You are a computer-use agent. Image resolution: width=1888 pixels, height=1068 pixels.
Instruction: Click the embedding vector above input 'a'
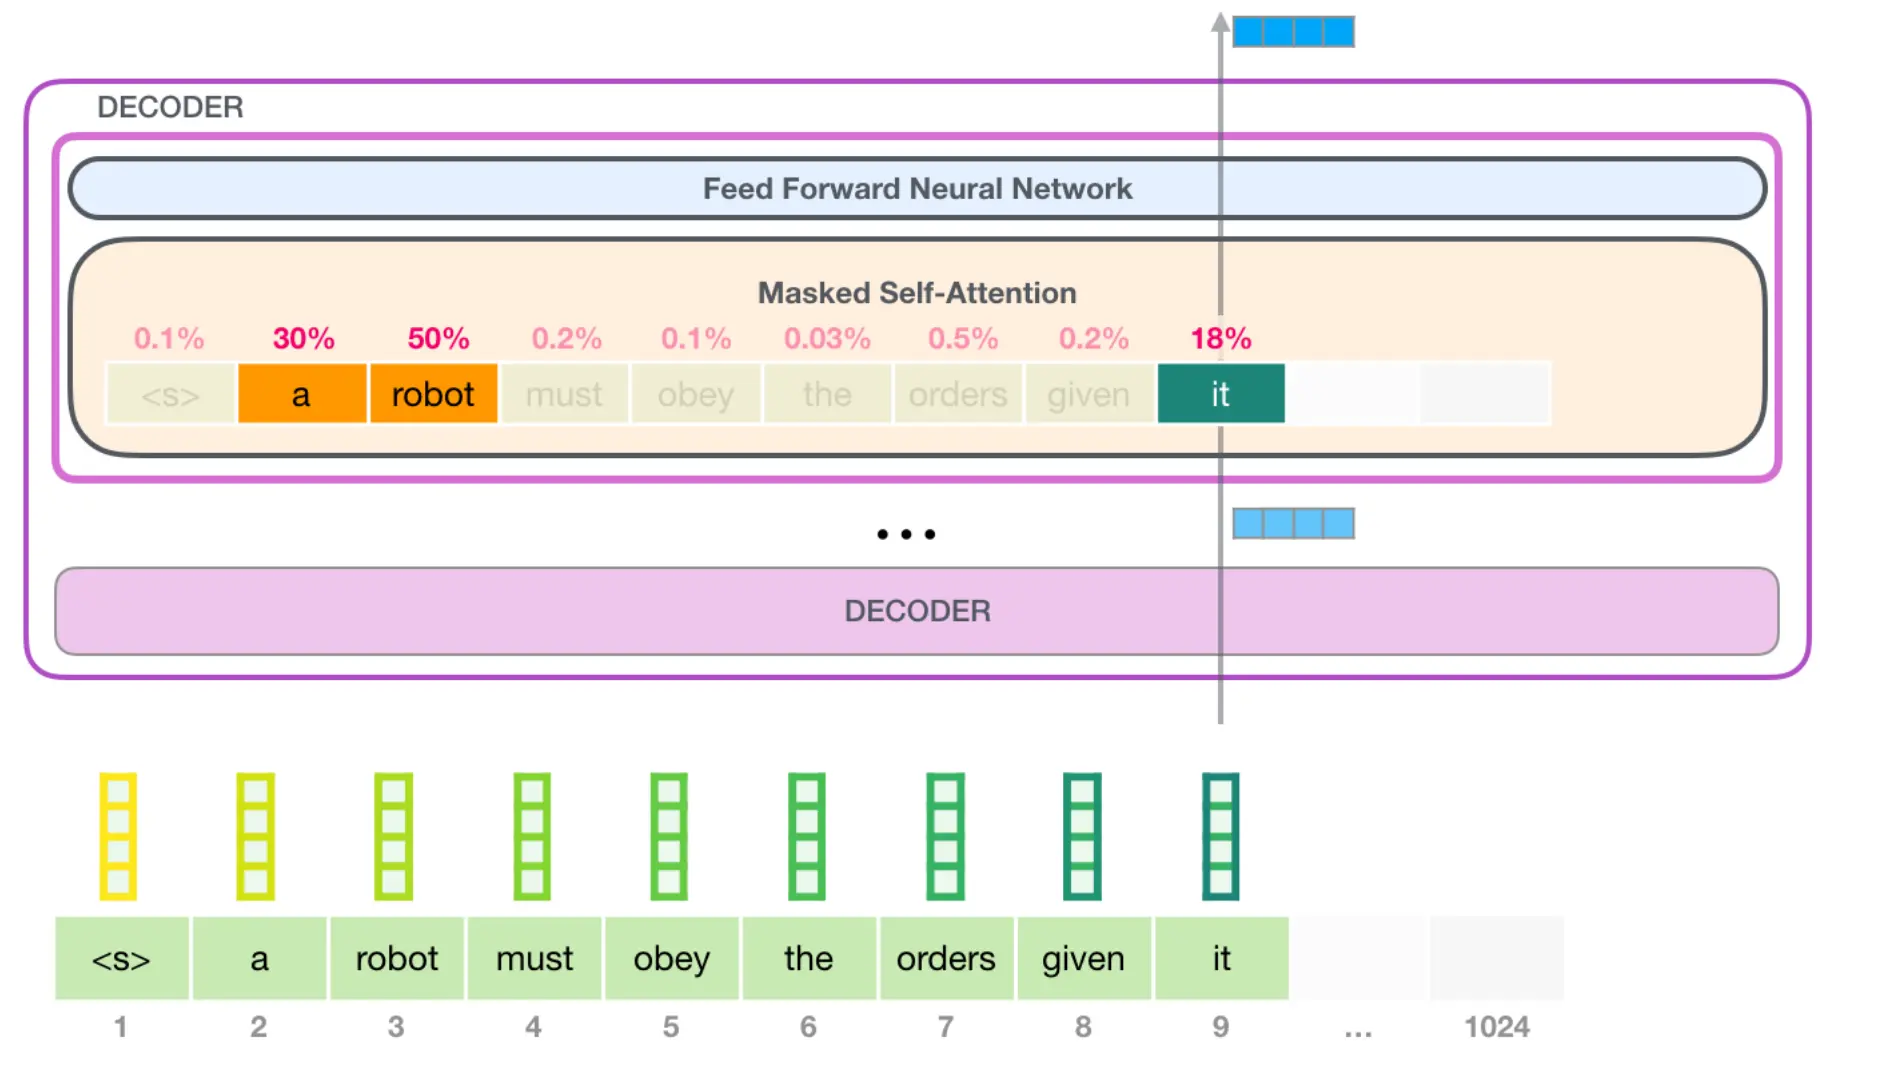tap(256, 836)
